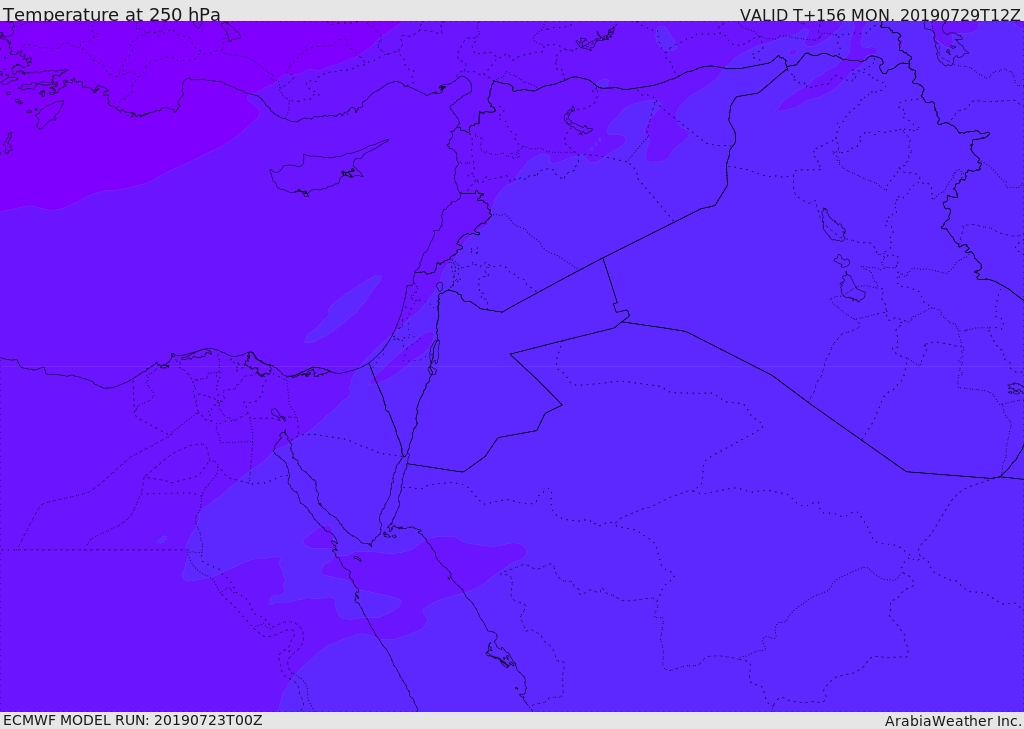This screenshot has height=729, width=1024.
Task: Click the 'Temperature at 250 hPa' title
Action: 112,14
